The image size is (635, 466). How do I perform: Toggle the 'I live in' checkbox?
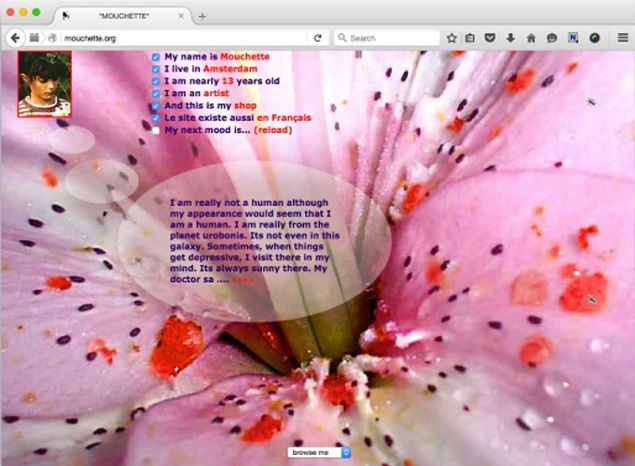[x=156, y=69]
